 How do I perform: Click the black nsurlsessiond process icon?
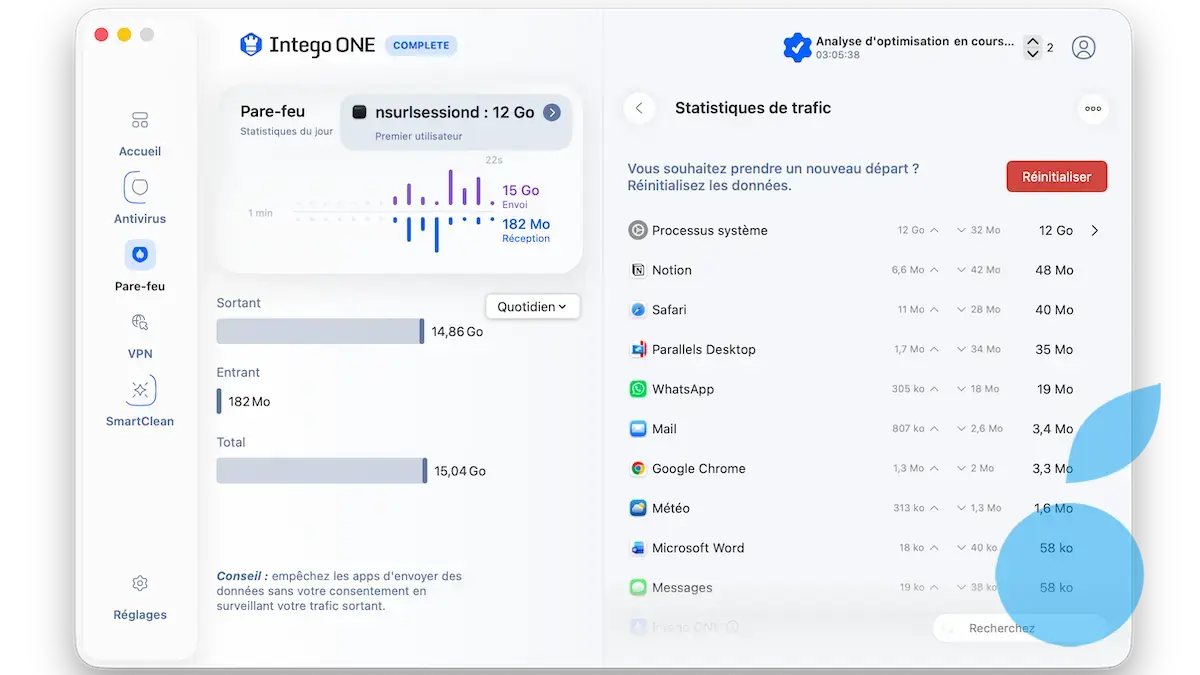tap(359, 113)
